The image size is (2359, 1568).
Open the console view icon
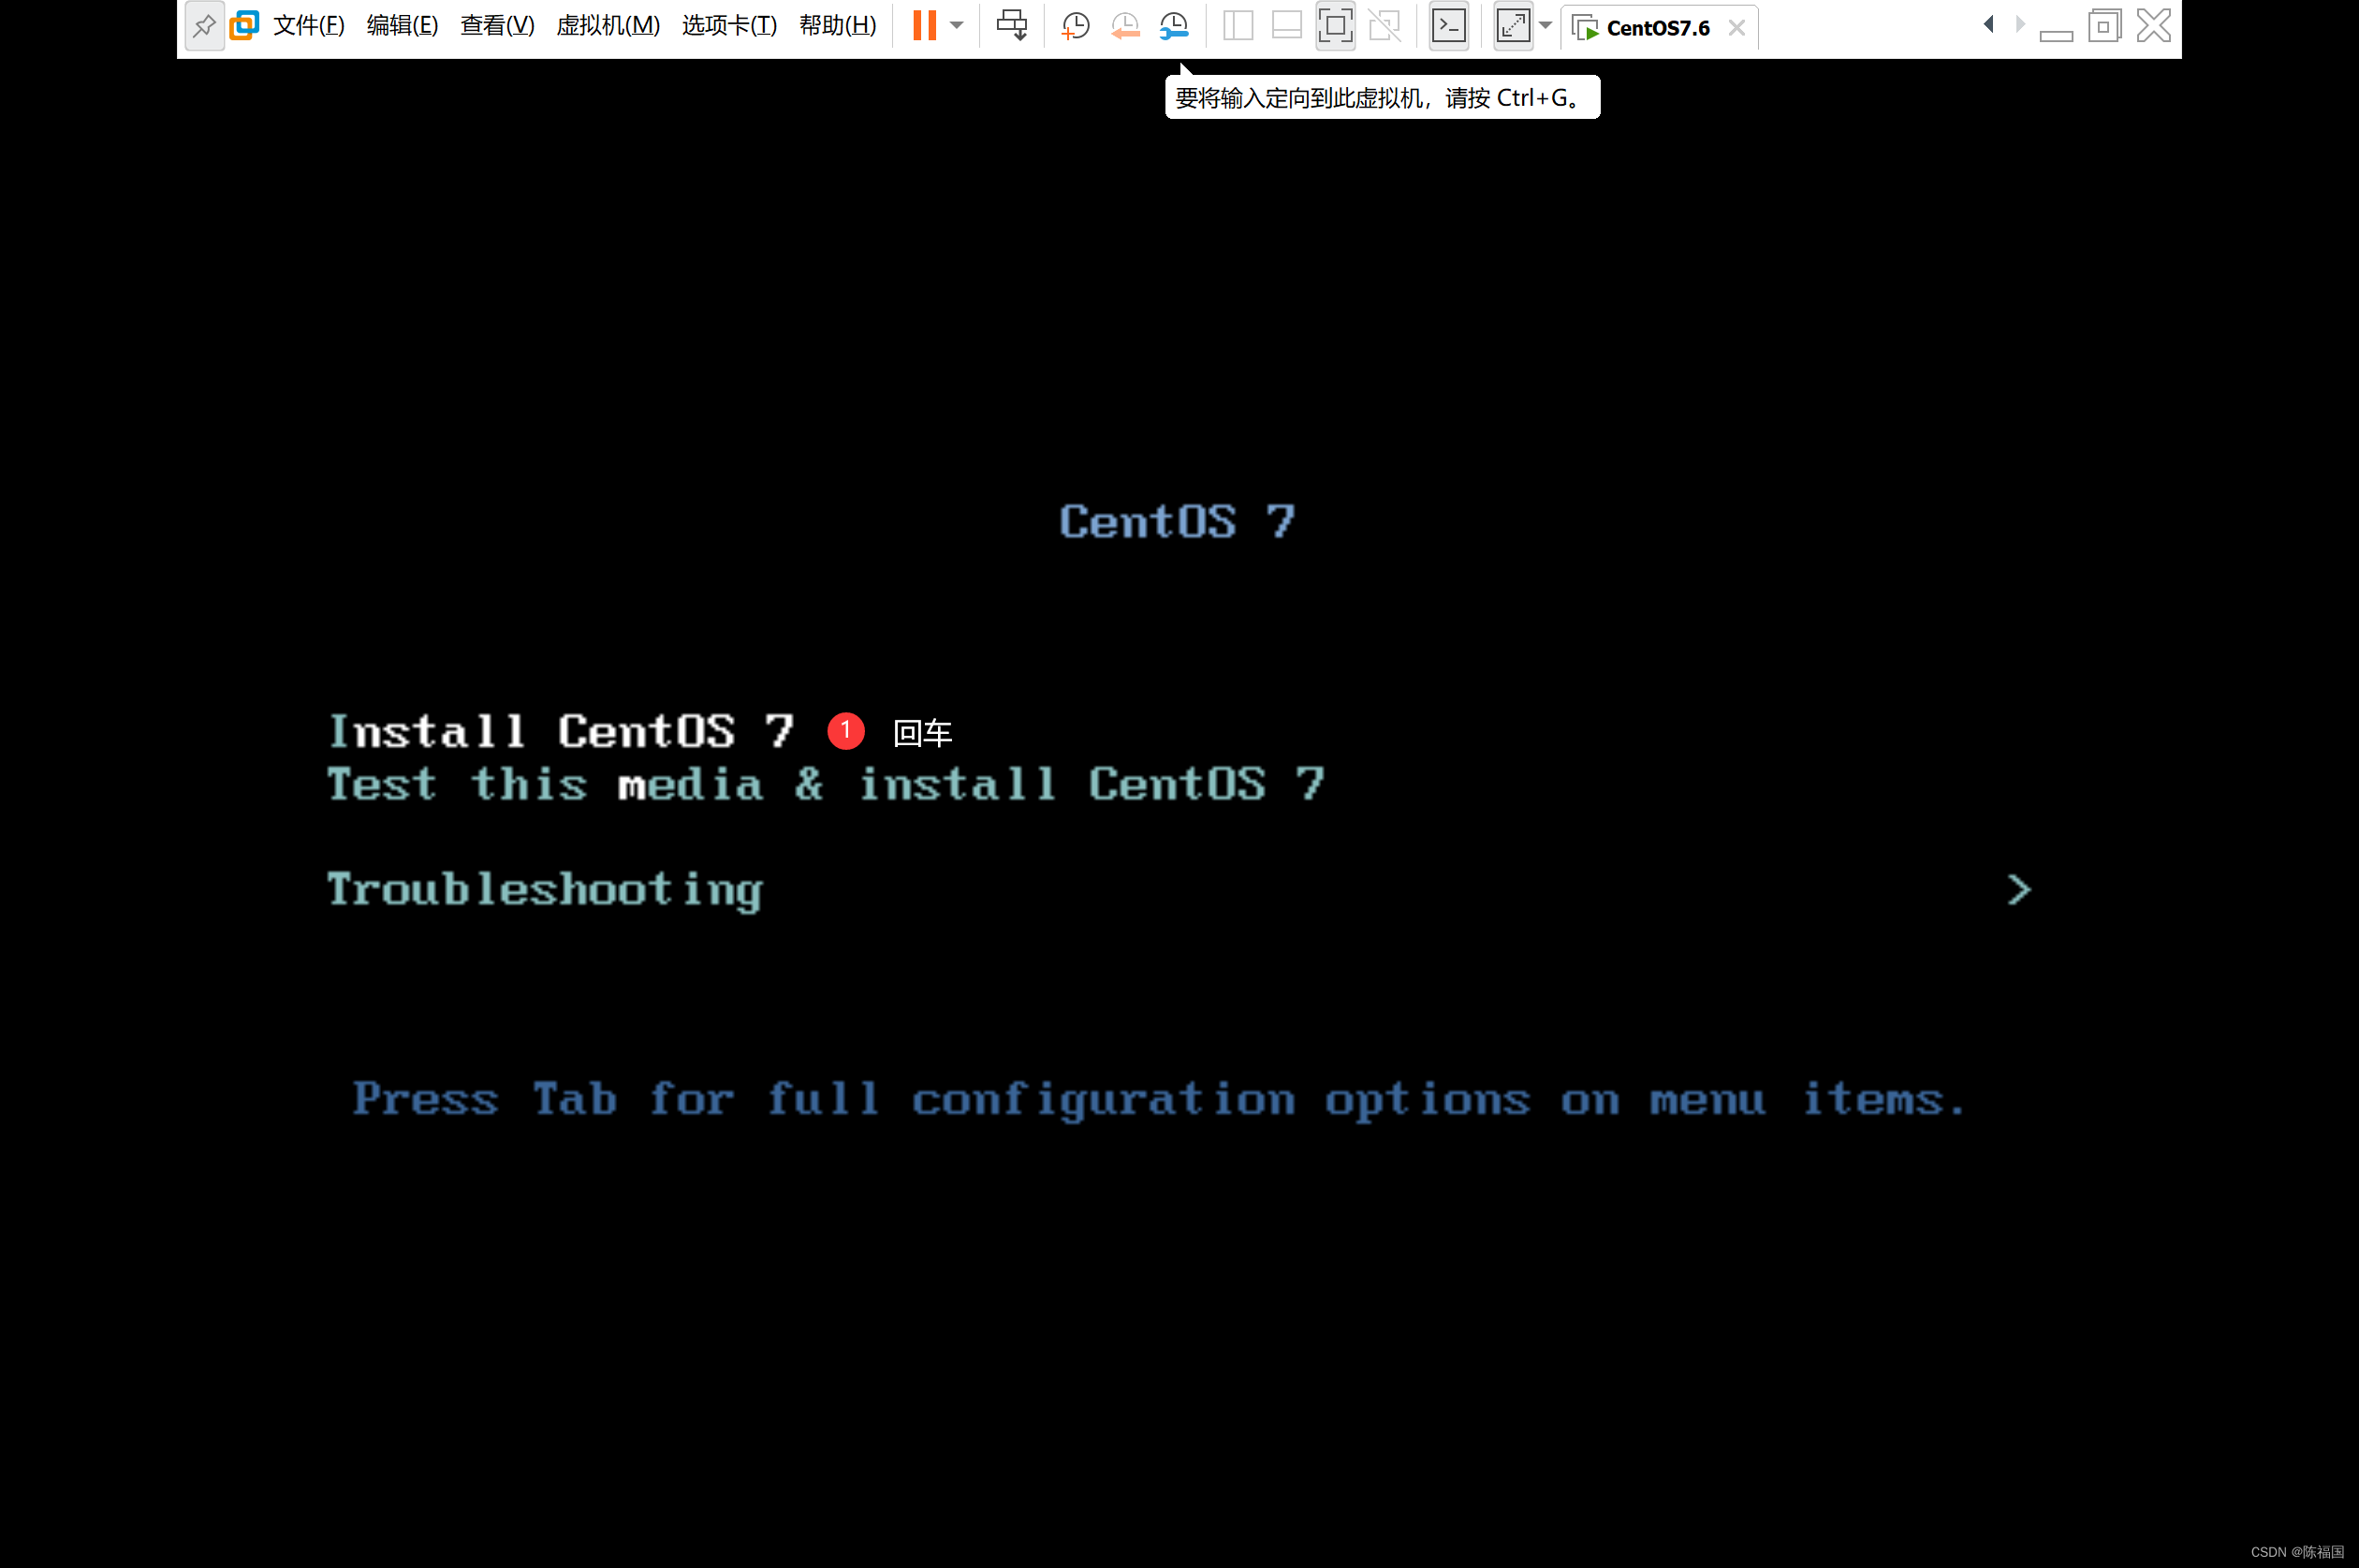[x=1448, y=26]
